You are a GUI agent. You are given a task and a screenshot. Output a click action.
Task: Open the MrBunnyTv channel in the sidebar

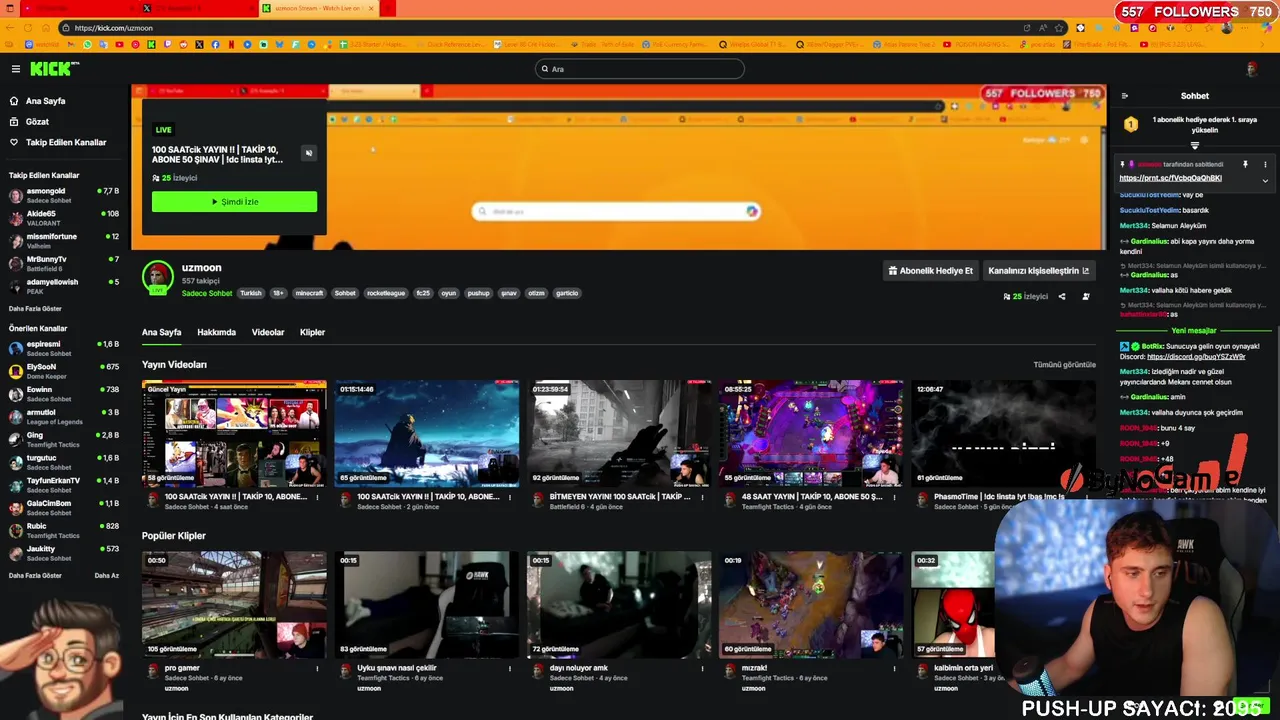tap(63, 264)
